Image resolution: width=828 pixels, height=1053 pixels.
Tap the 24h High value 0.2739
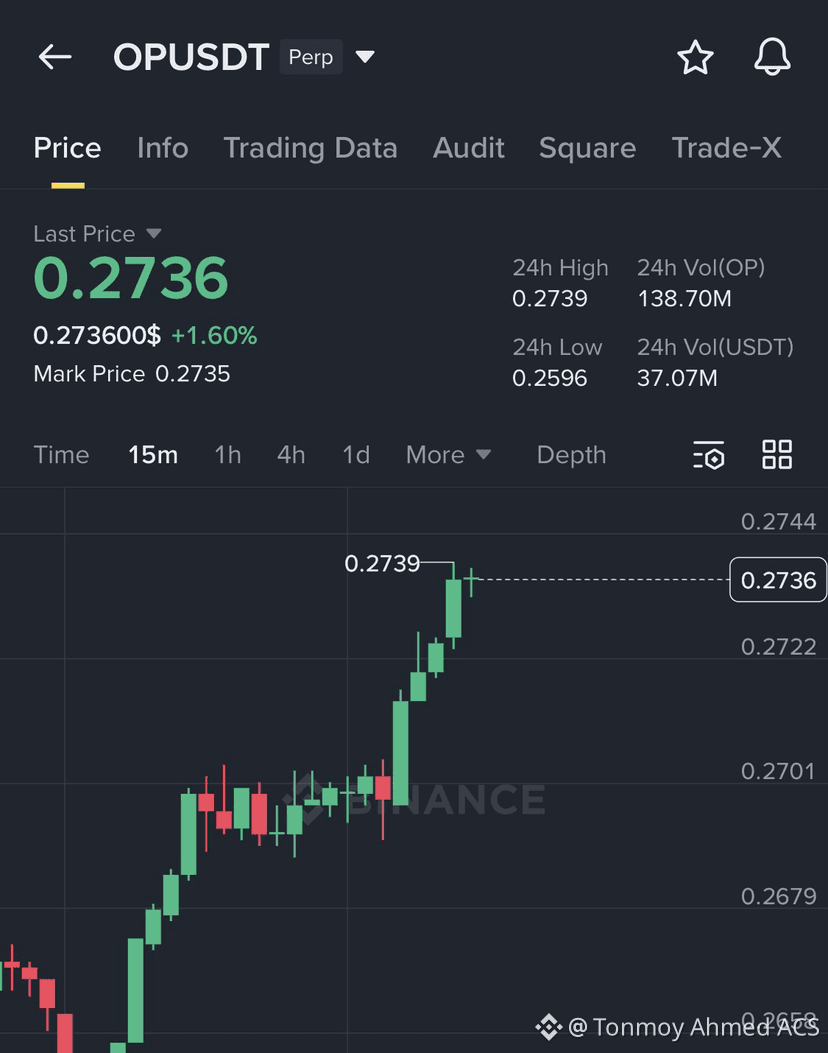point(550,299)
